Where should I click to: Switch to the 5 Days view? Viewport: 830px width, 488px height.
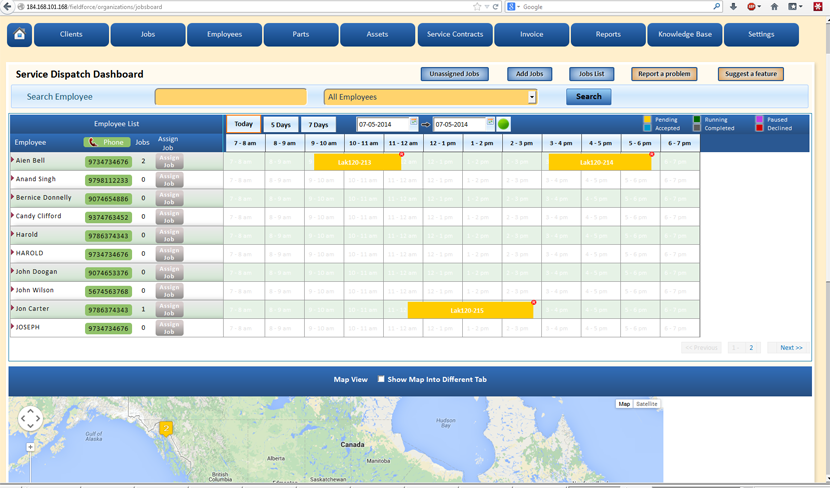point(281,125)
